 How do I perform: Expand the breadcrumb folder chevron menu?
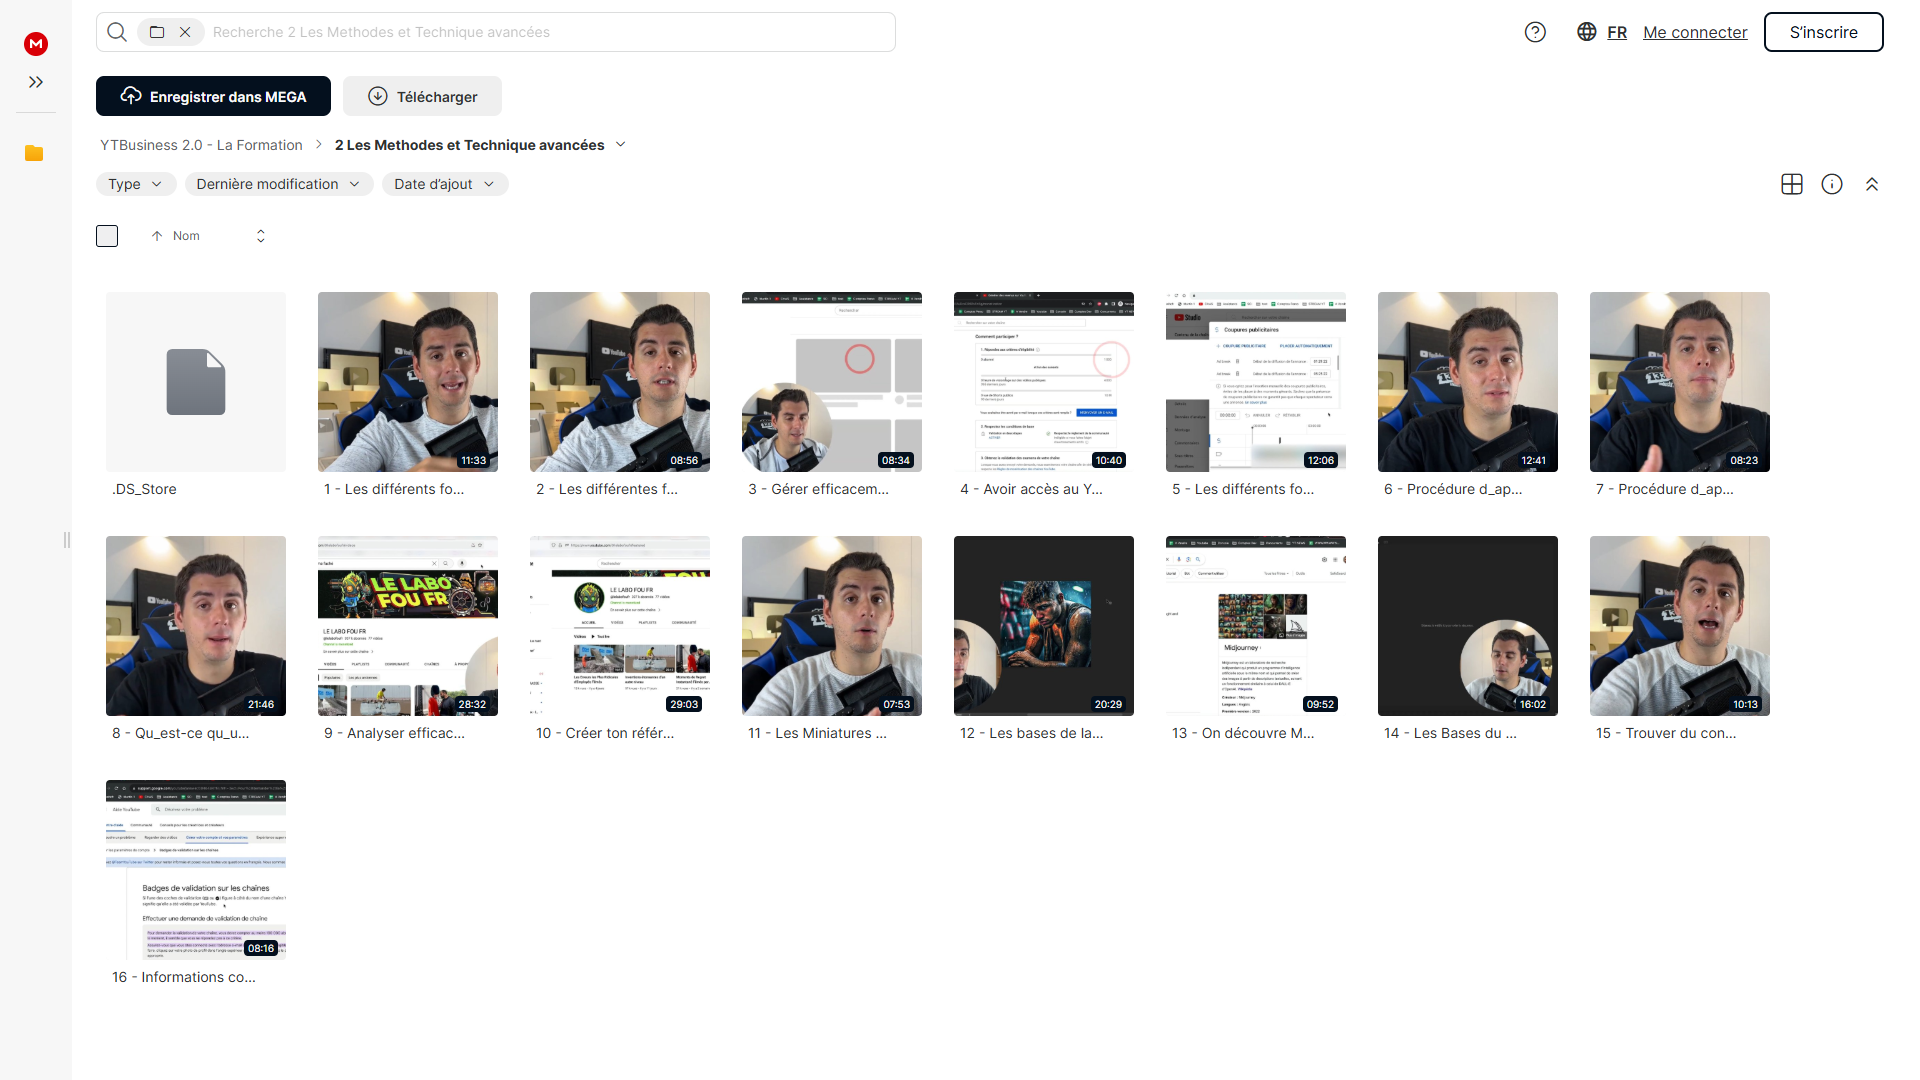click(x=621, y=145)
